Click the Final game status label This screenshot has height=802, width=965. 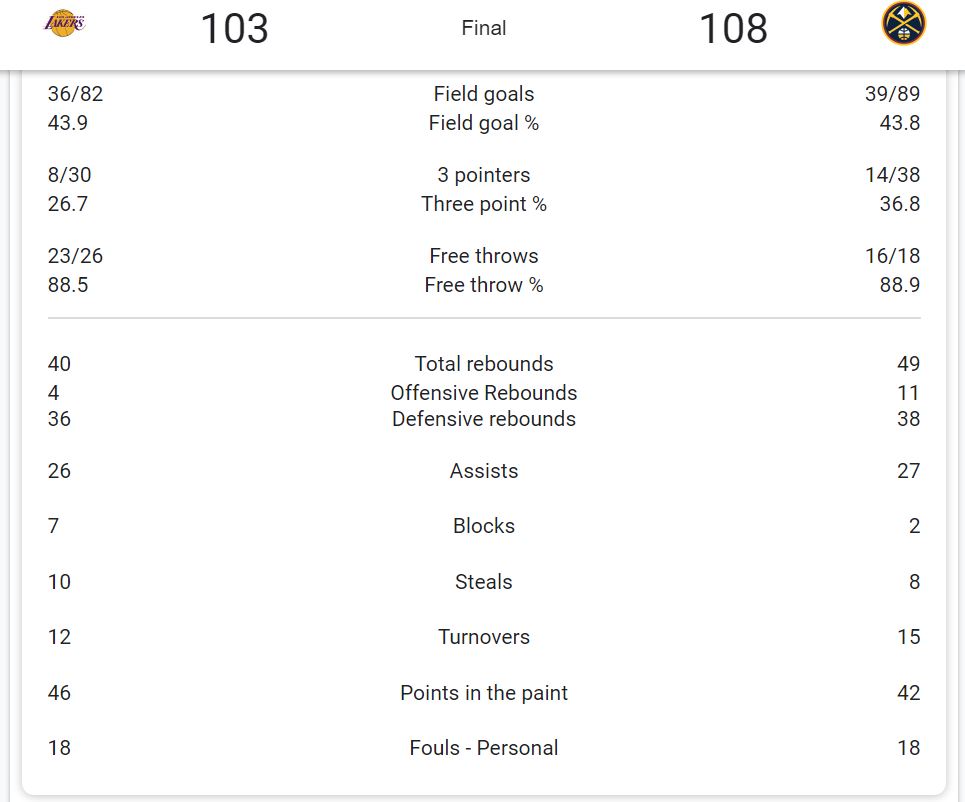[x=484, y=28]
